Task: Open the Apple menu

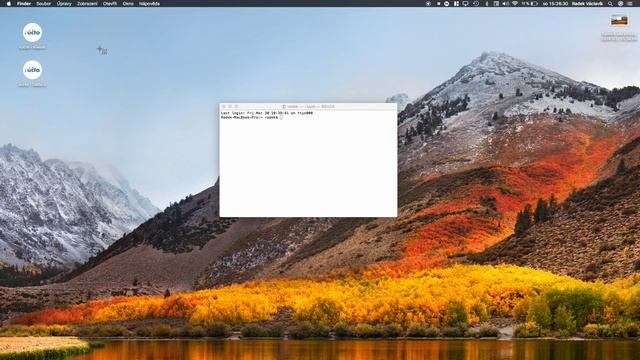Action: [x=9, y=4]
